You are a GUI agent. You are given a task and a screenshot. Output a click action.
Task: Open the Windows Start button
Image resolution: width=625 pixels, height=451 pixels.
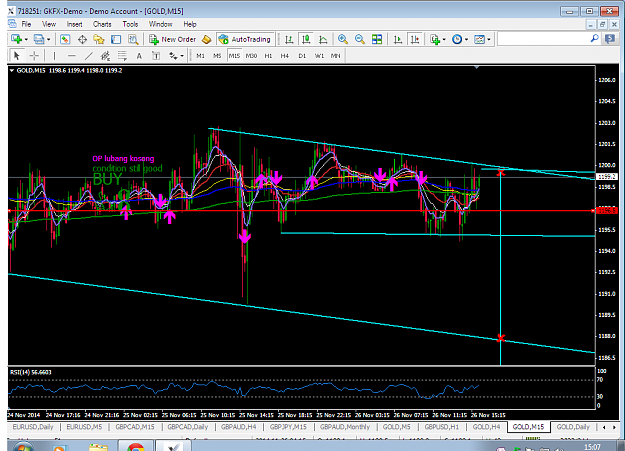point(22,446)
